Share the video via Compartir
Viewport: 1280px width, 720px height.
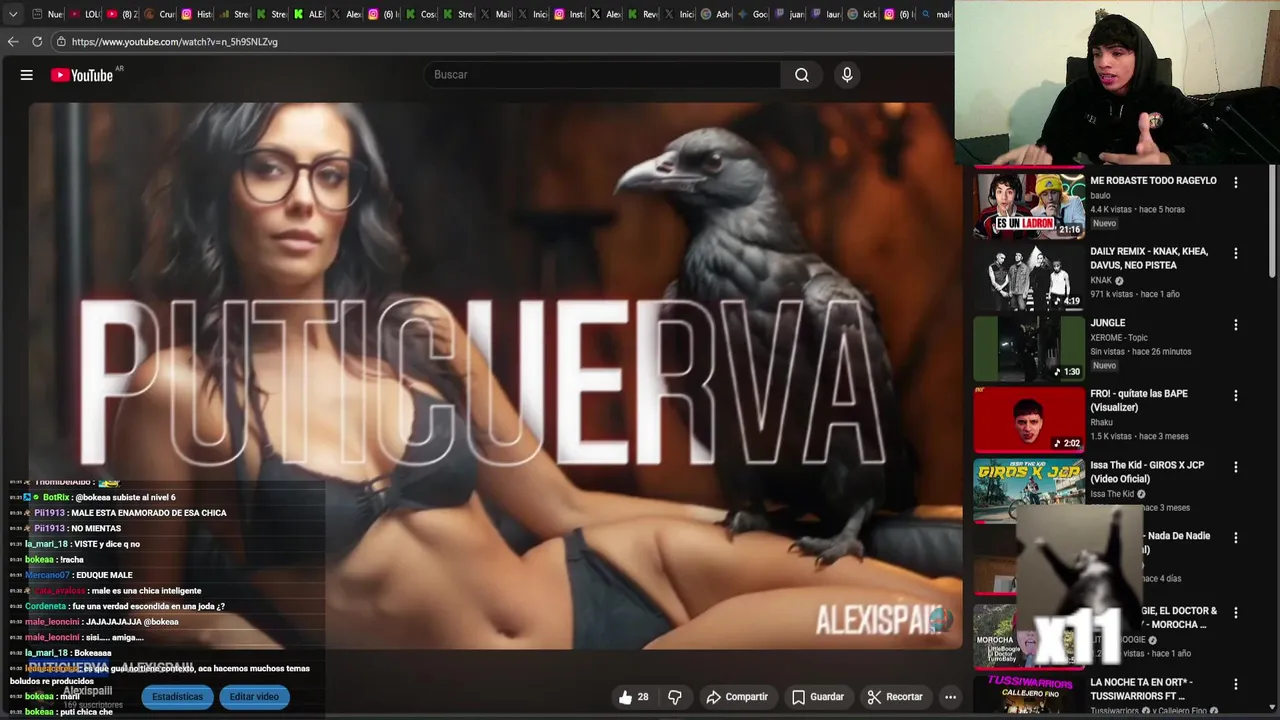(x=737, y=697)
